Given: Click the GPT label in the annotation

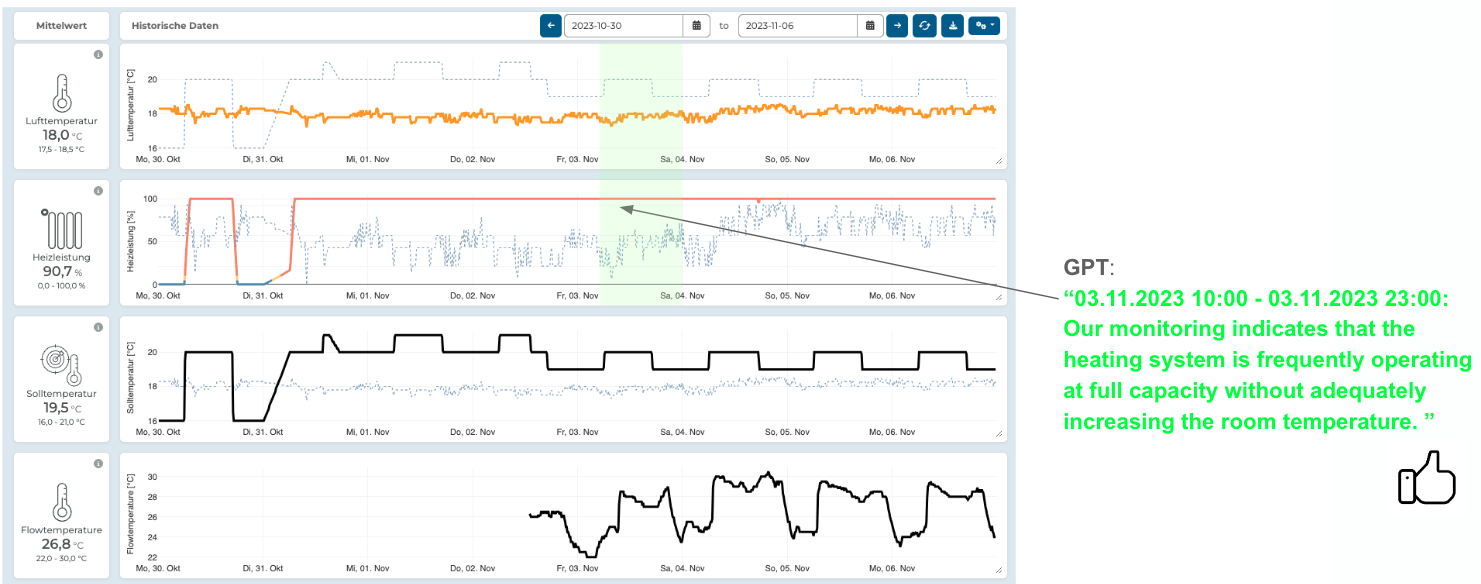Looking at the screenshot, I should click(1086, 269).
